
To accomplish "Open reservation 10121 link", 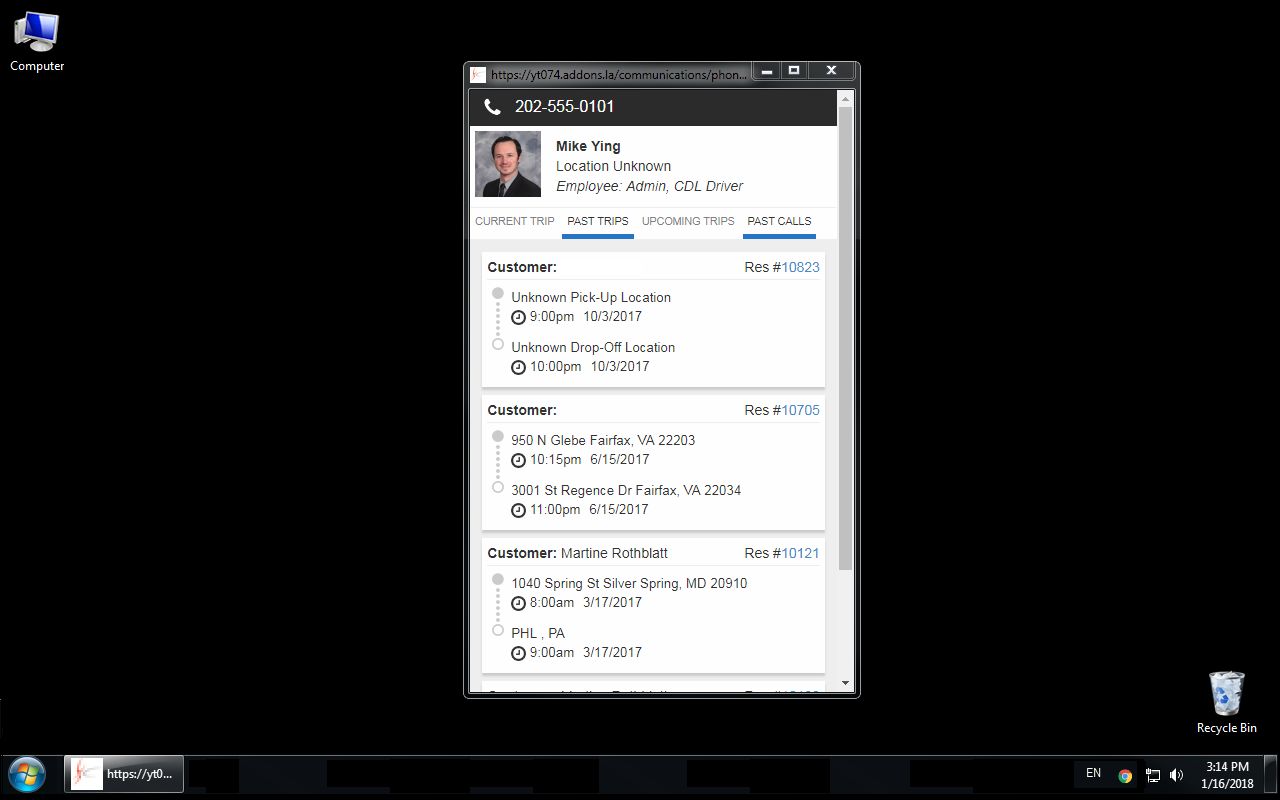I will coord(799,553).
